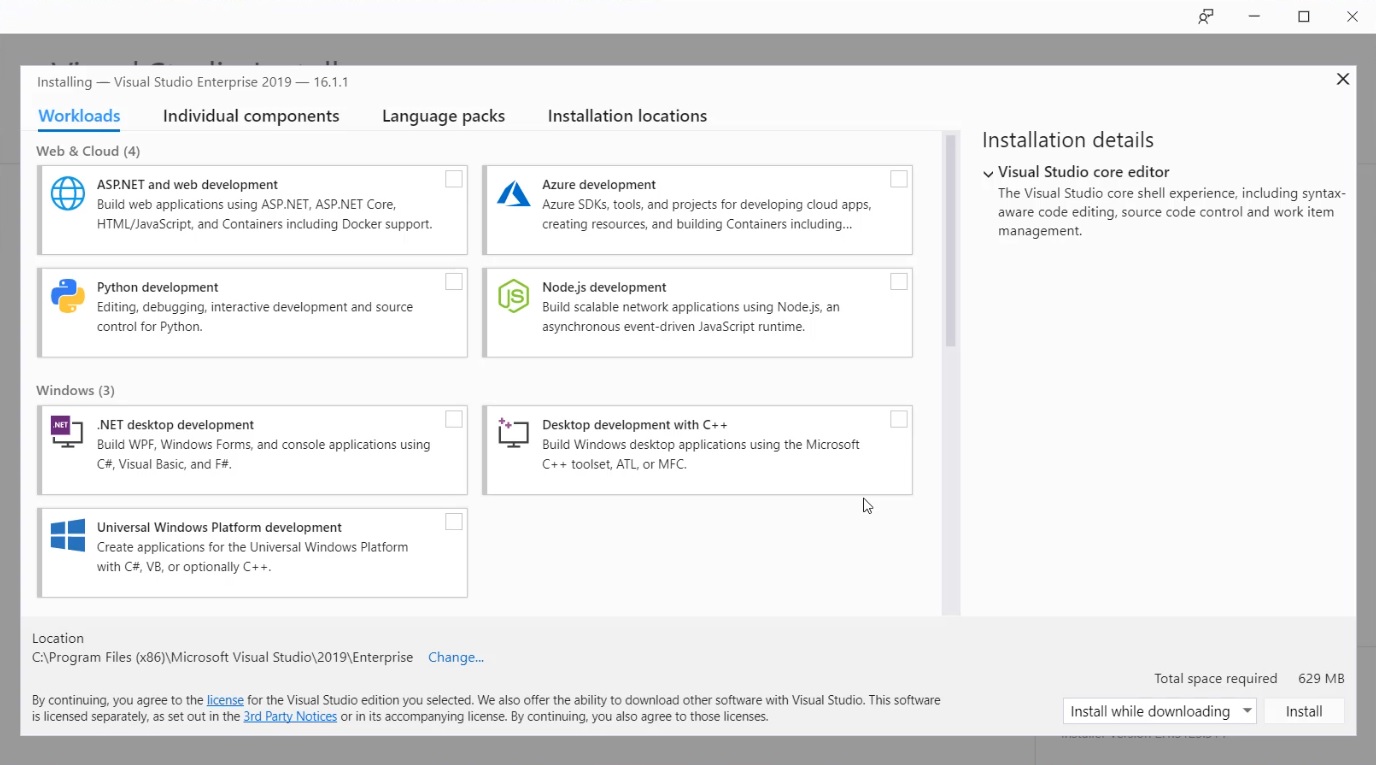Image resolution: width=1376 pixels, height=765 pixels.
Task: Click the Node.js hexagon icon
Action: 513,296
